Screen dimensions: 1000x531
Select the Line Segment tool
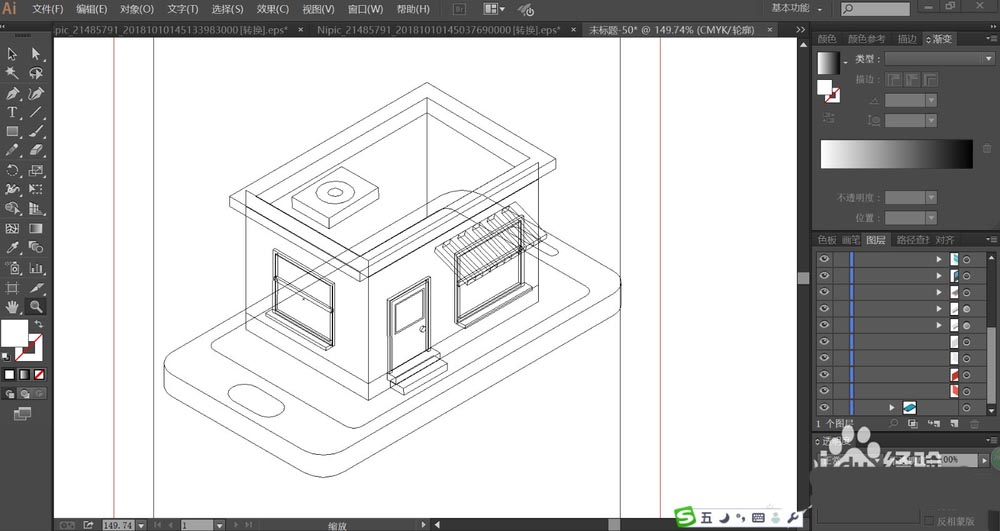click(x=36, y=113)
